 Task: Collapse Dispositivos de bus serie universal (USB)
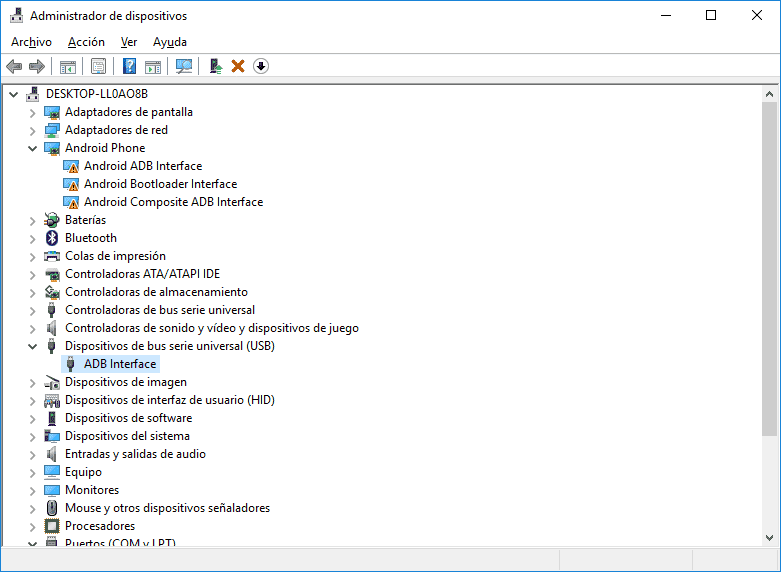32,346
